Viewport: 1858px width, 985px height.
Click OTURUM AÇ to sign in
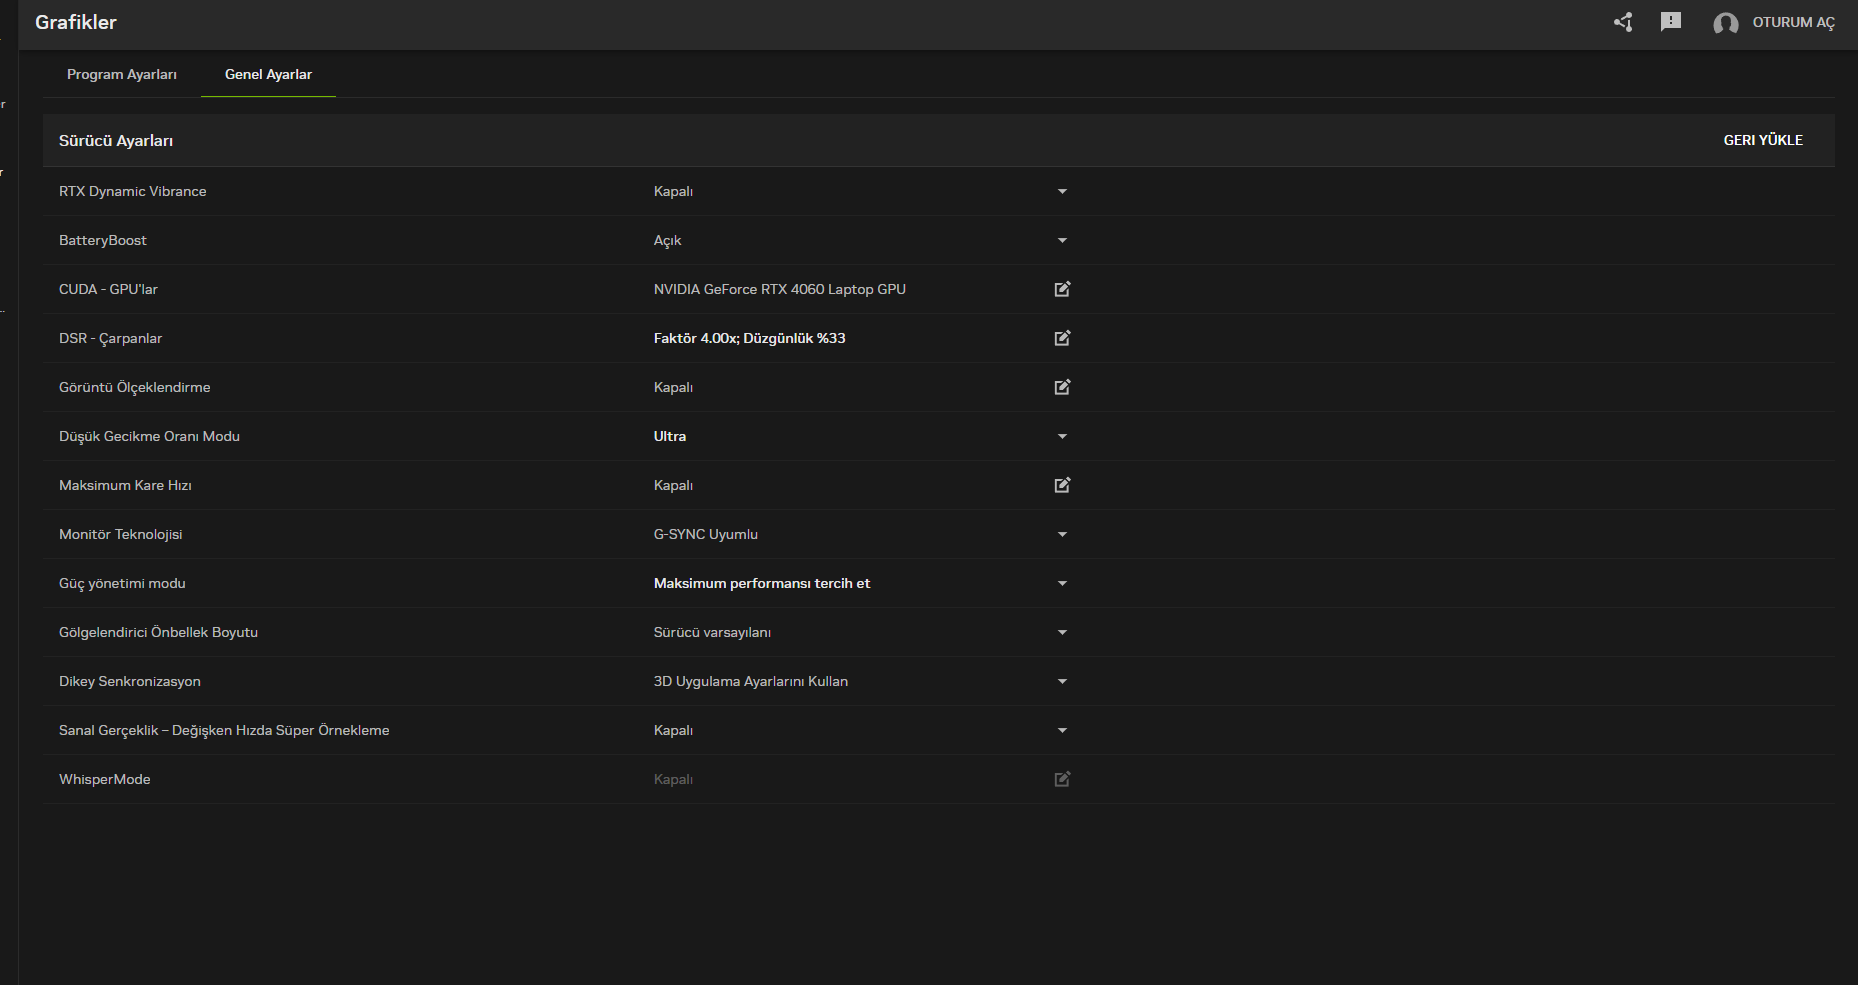(x=1793, y=22)
